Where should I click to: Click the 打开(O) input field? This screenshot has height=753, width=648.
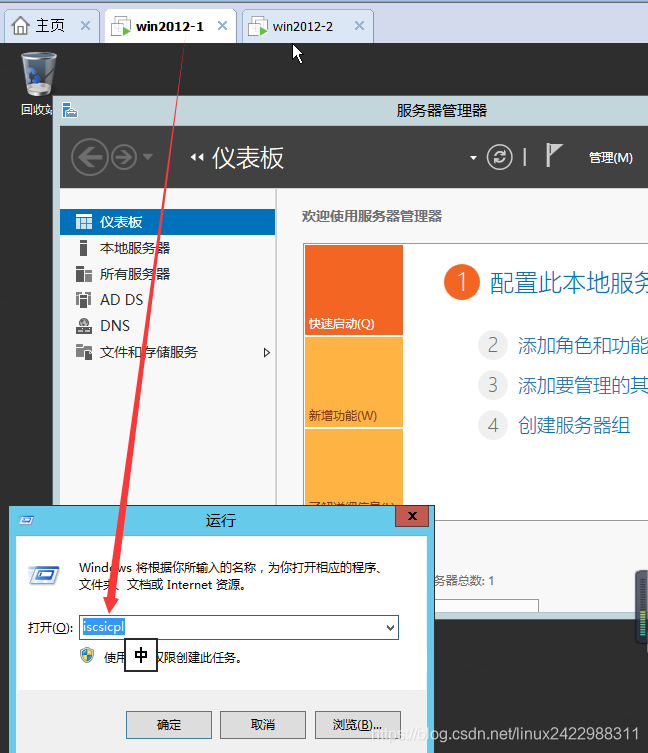tap(239, 627)
